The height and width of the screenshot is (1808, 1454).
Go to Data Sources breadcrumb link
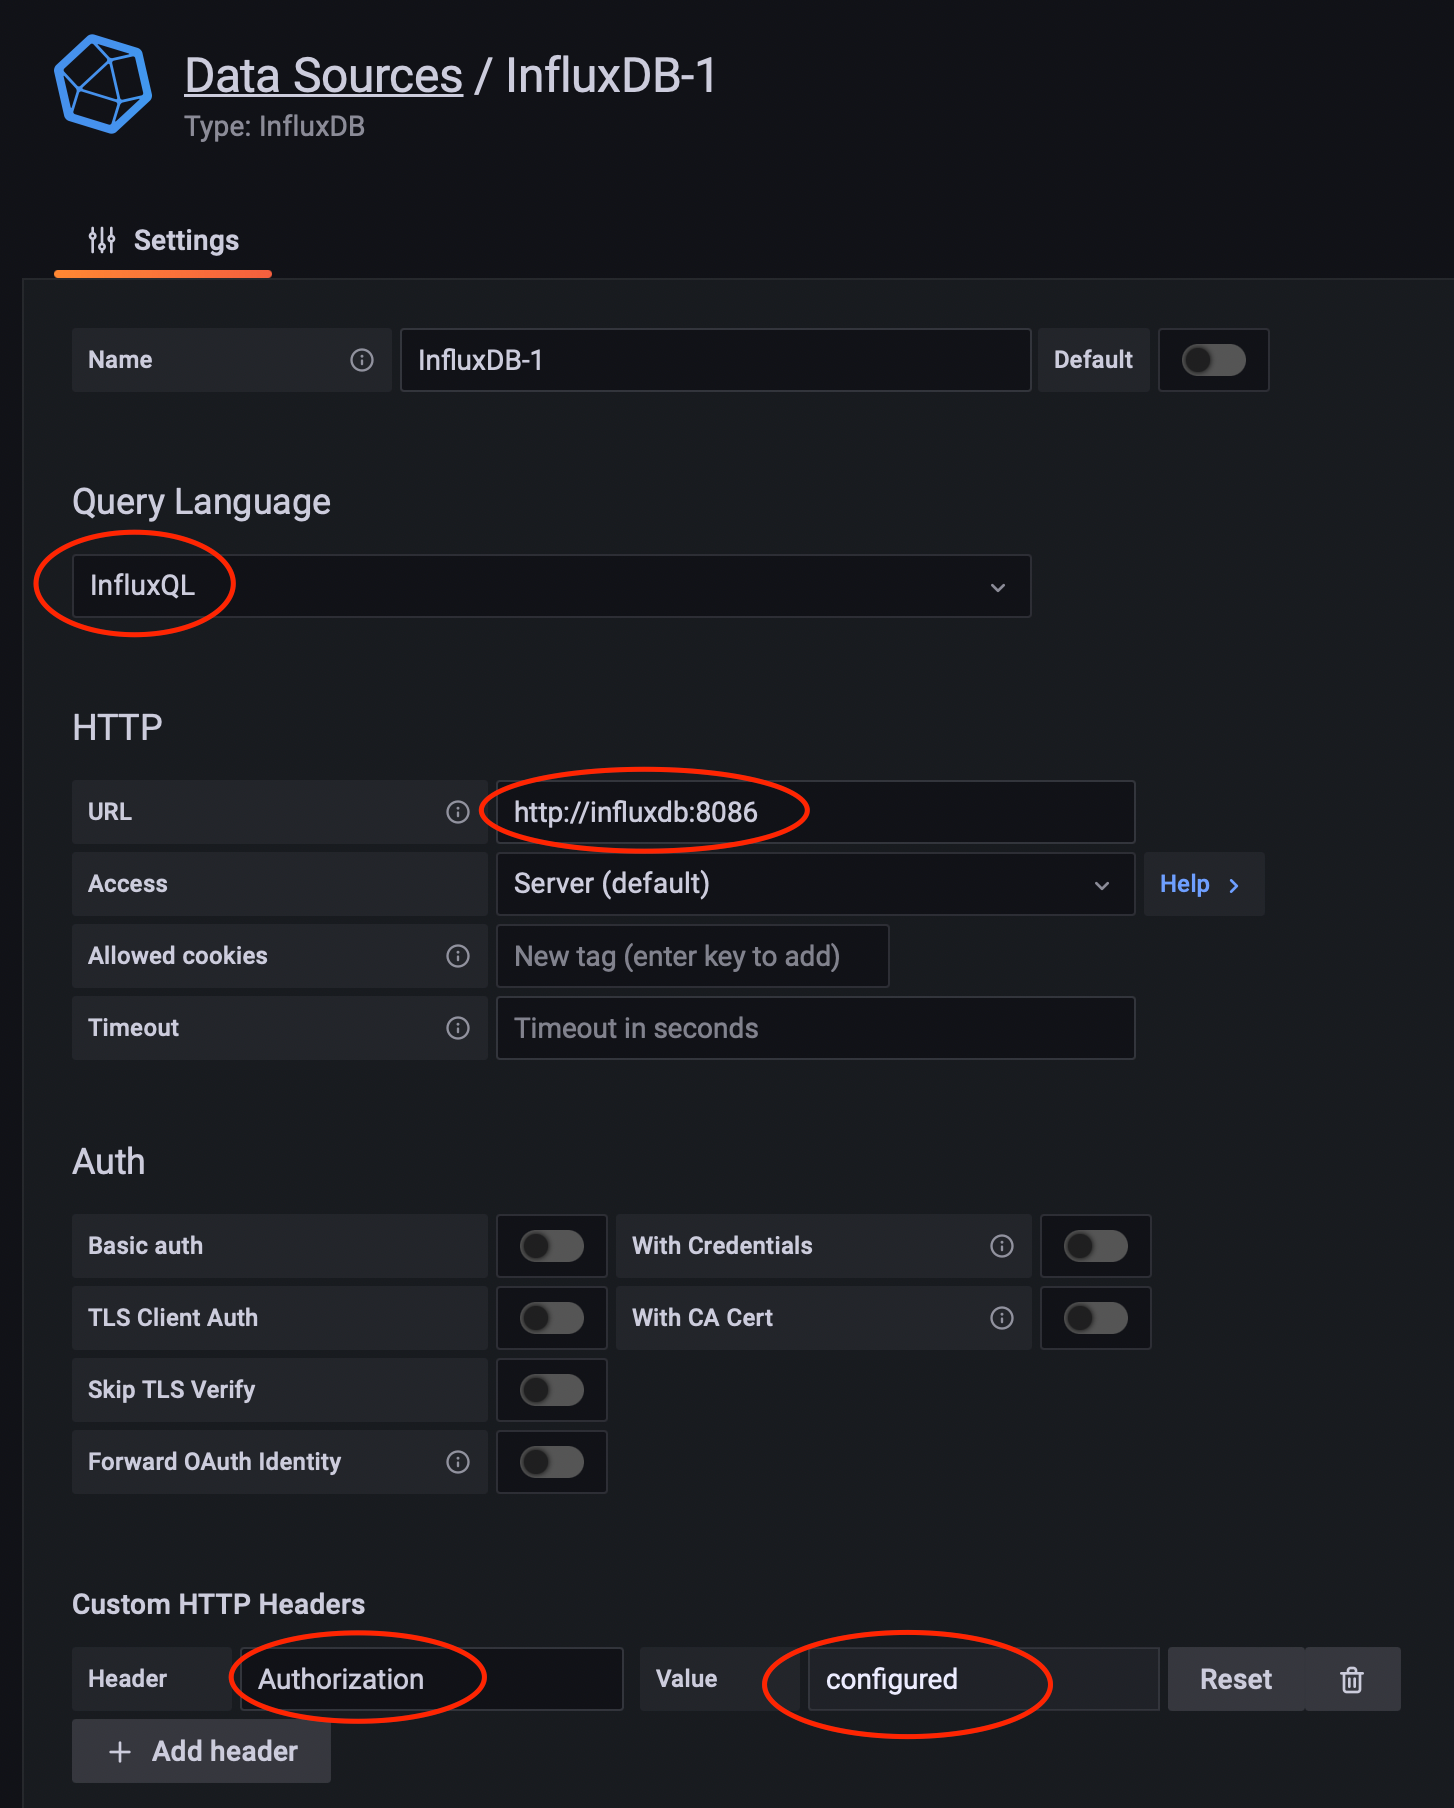(323, 76)
